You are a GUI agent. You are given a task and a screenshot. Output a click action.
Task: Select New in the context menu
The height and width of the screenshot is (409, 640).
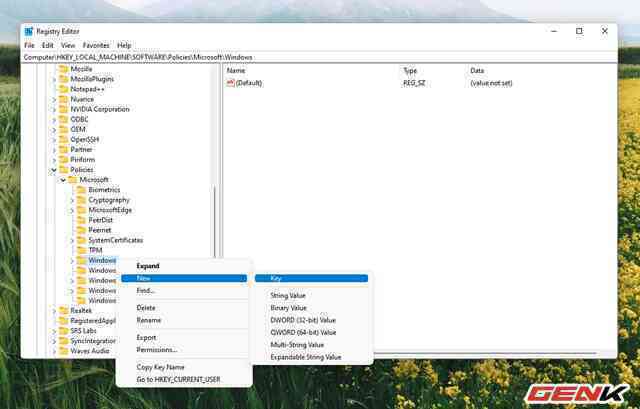[x=184, y=278]
